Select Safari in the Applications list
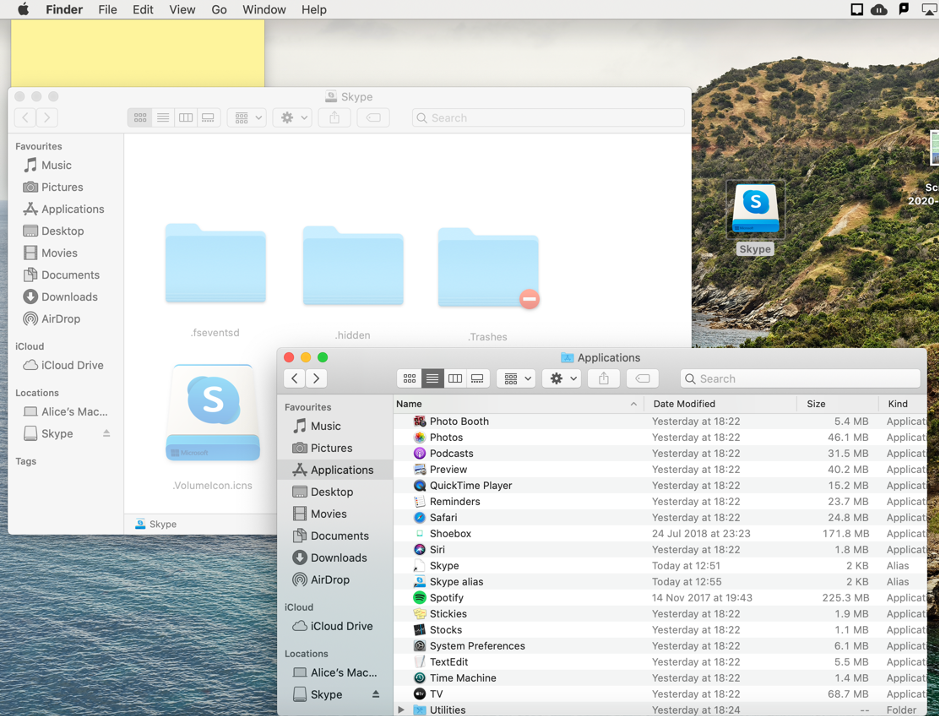 tap(443, 518)
